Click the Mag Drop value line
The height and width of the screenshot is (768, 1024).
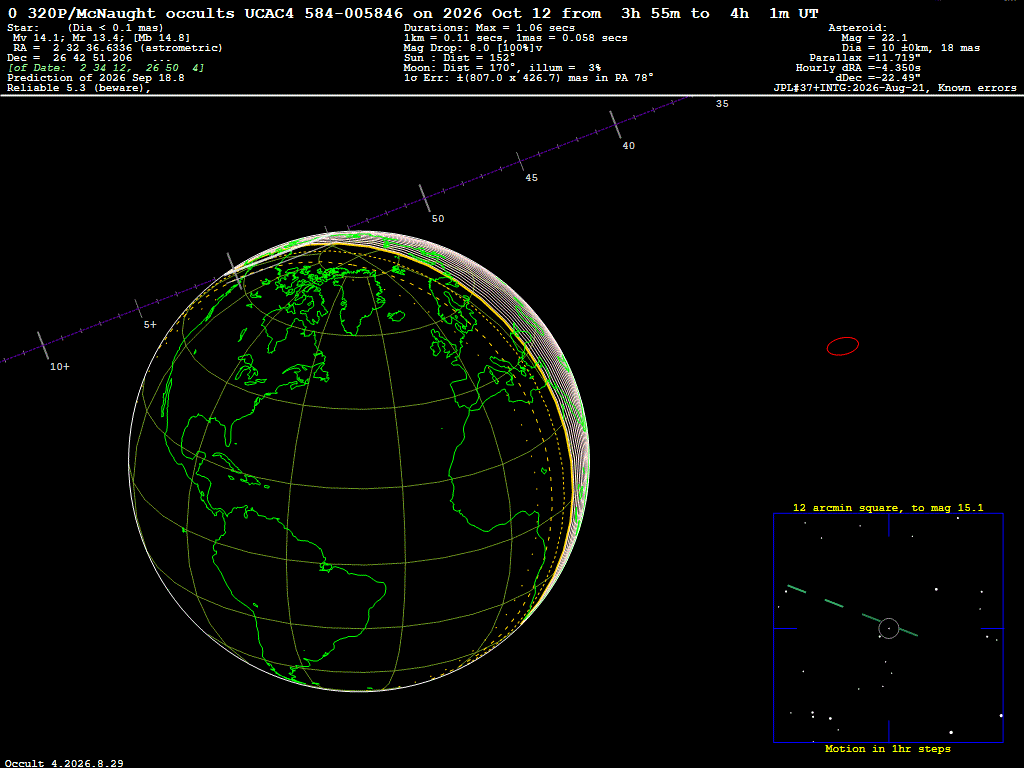tap(473, 48)
